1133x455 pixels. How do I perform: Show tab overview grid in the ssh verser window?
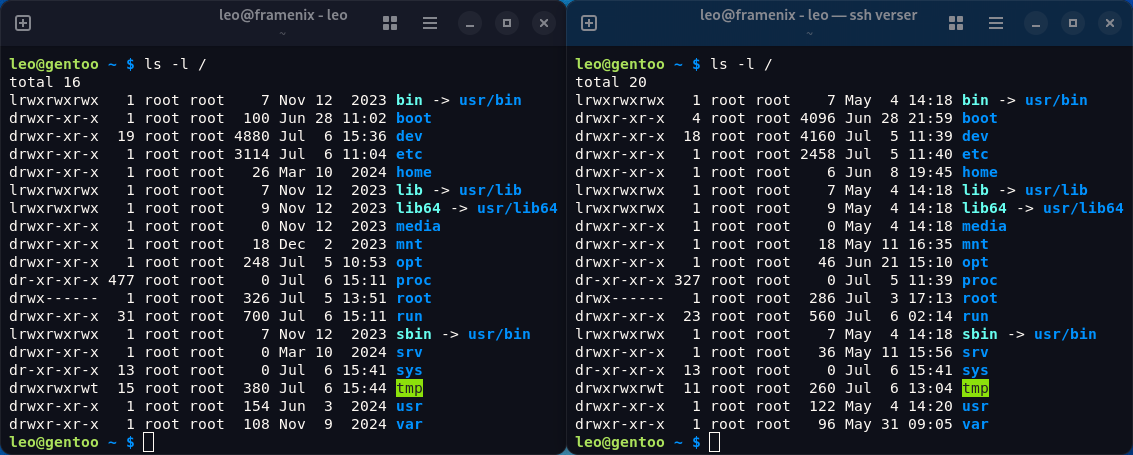[x=956, y=23]
